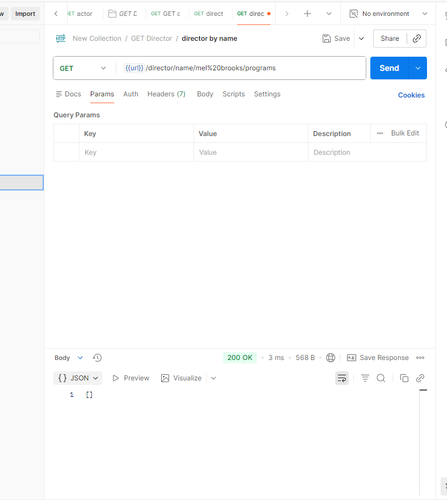
Task: Click the query param Key input field
Action: coord(136,152)
